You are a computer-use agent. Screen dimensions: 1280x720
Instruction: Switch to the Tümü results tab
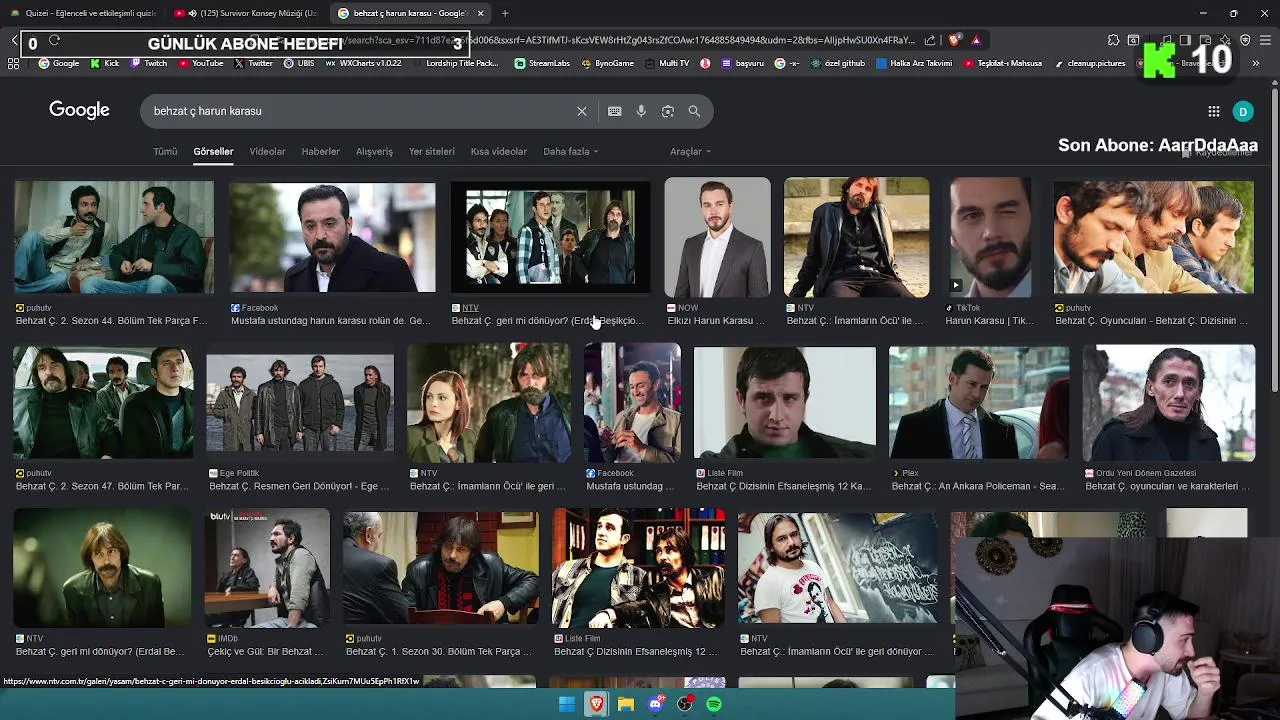(x=165, y=151)
